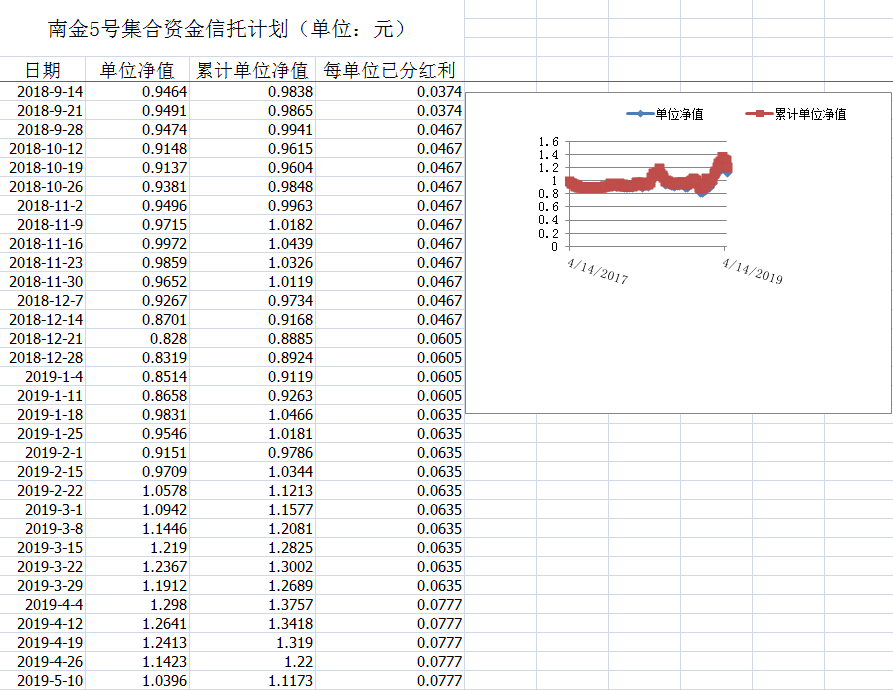The image size is (893, 690).
Task: Click dividend cell in the 2018-12-21 row
Action: click(x=390, y=339)
